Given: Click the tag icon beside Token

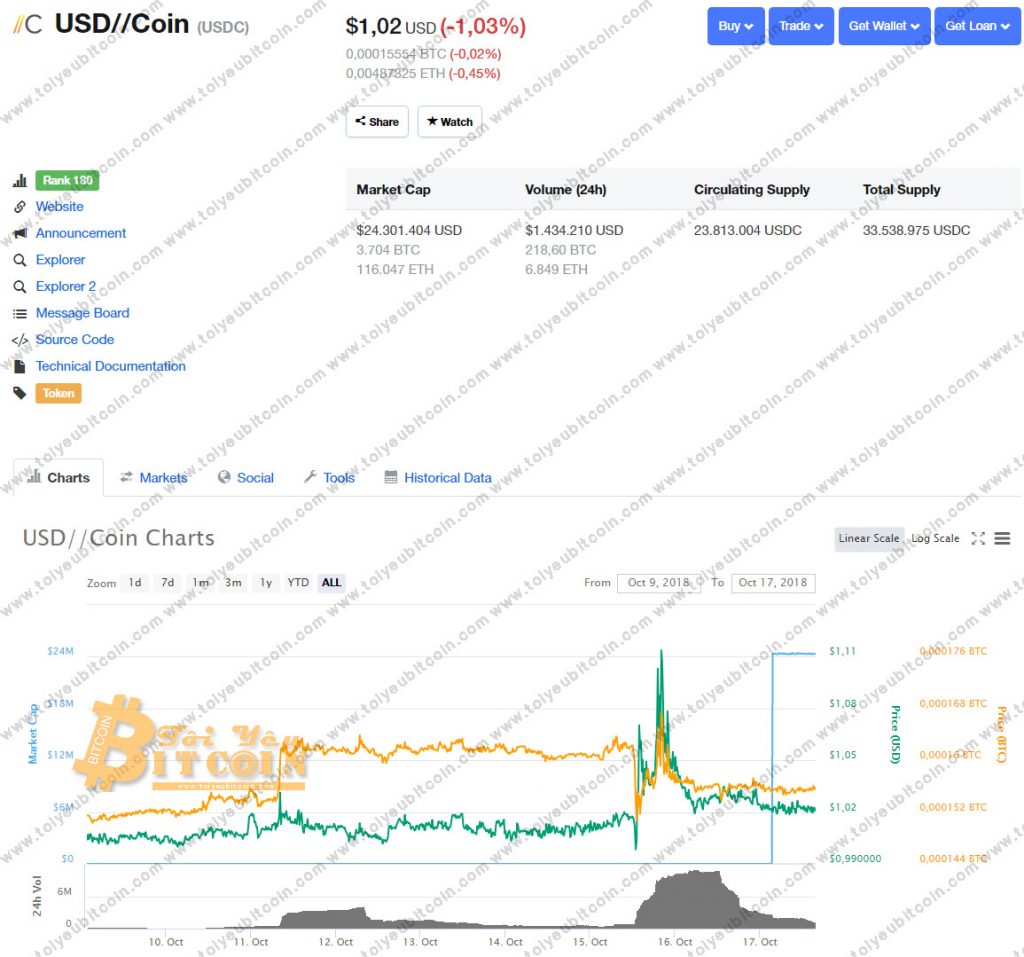Looking at the screenshot, I should pos(20,393).
